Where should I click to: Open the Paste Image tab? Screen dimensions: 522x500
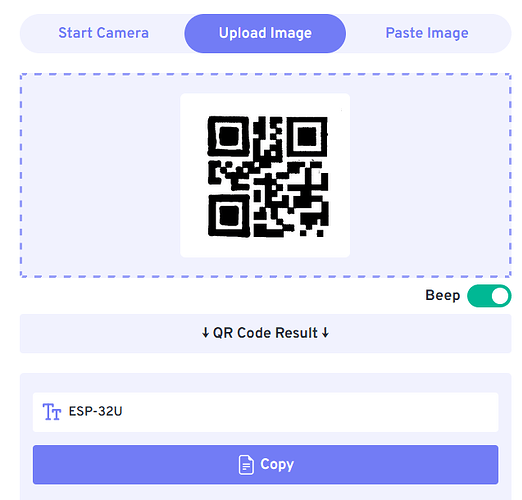(427, 33)
